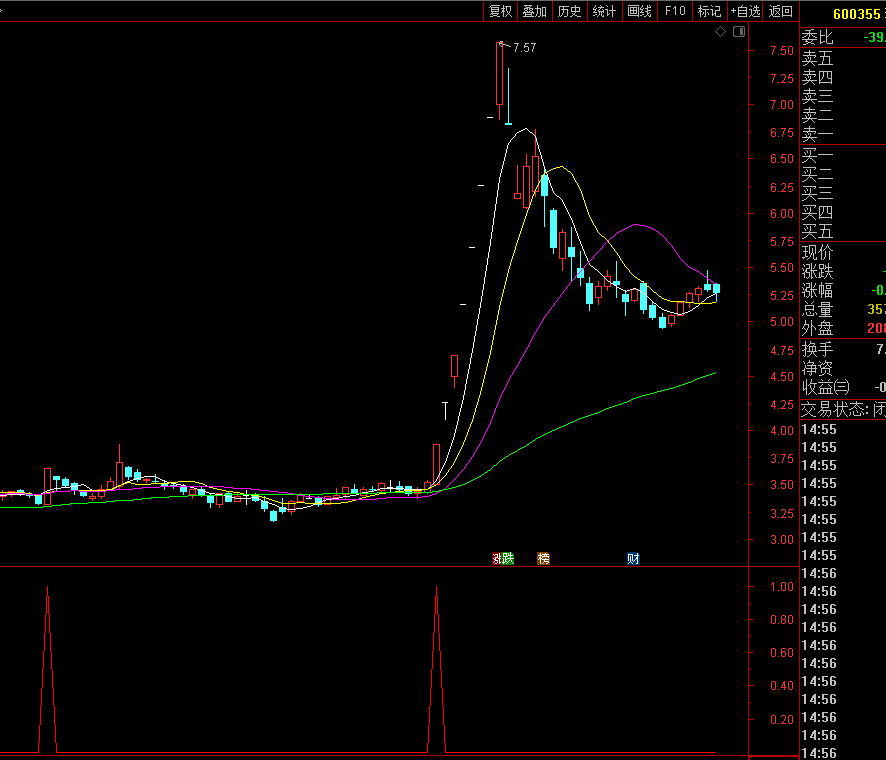886x760 pixels.
Task: Toggle side panel icon at chart top-right
Action: (739, 32)
